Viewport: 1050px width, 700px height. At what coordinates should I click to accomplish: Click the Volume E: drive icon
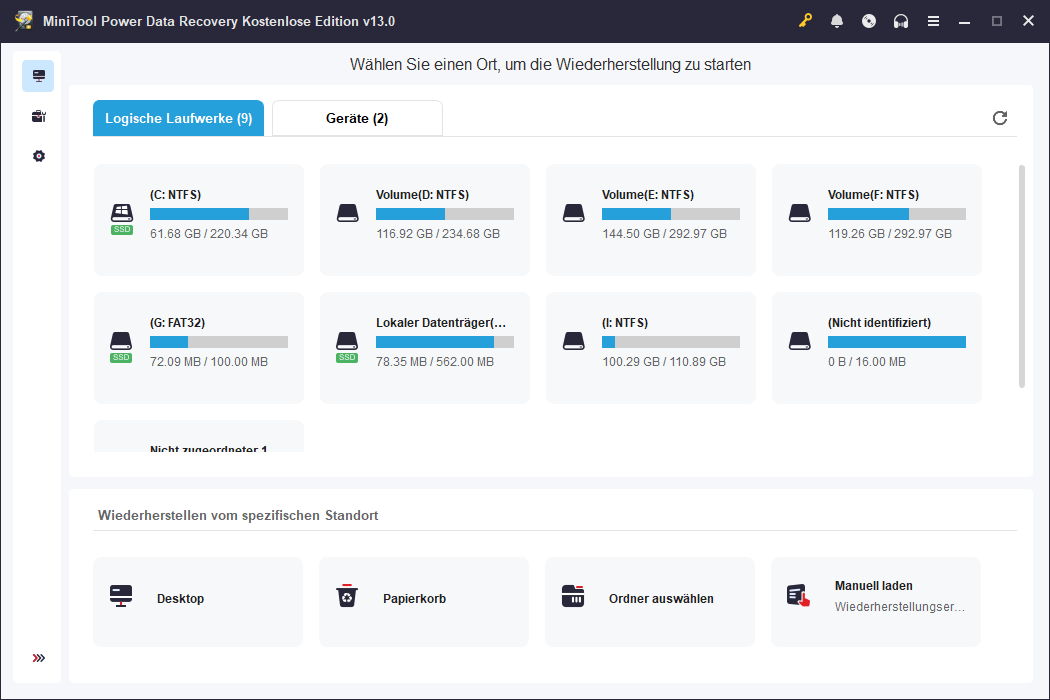click(574, 214)
